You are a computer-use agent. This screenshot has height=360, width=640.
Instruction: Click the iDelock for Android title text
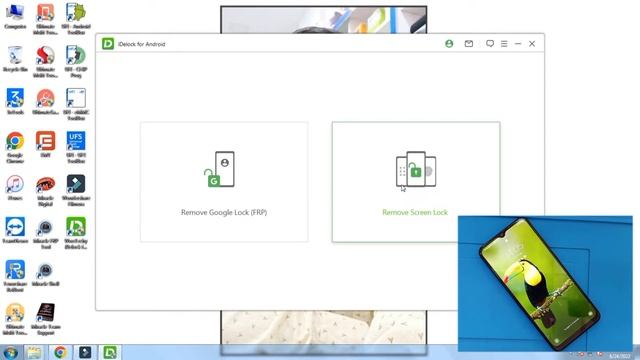coord(142,44)
